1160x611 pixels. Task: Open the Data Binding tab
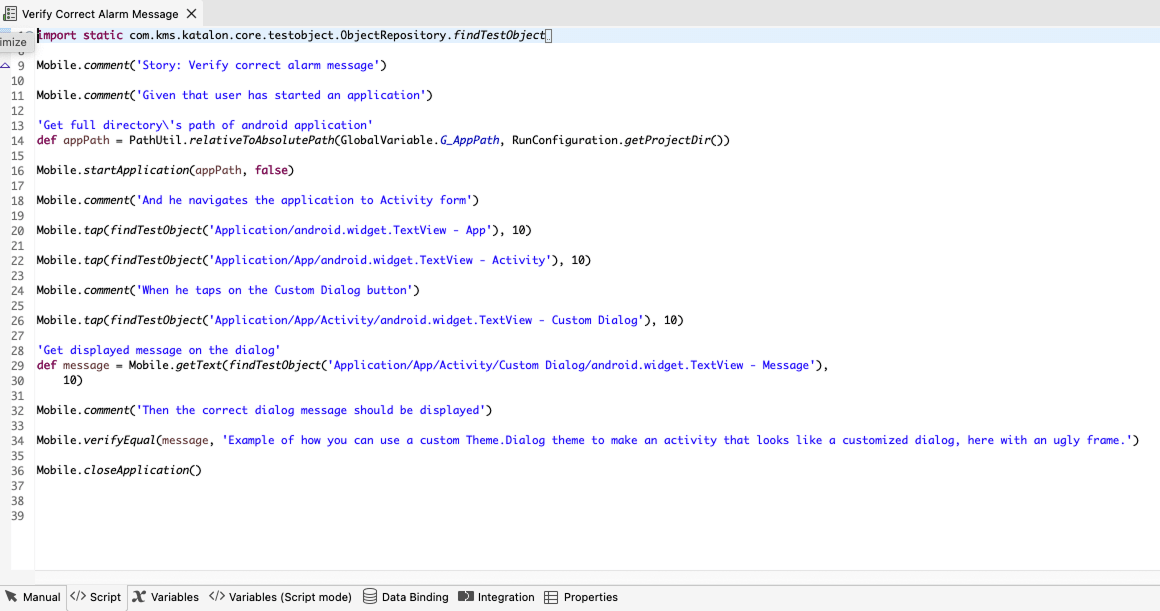[406, 597]
